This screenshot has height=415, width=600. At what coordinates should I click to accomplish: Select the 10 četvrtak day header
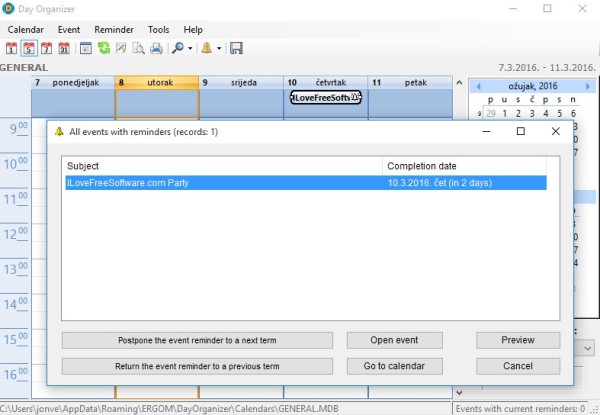pyautogui.click(x=326, y=82)
